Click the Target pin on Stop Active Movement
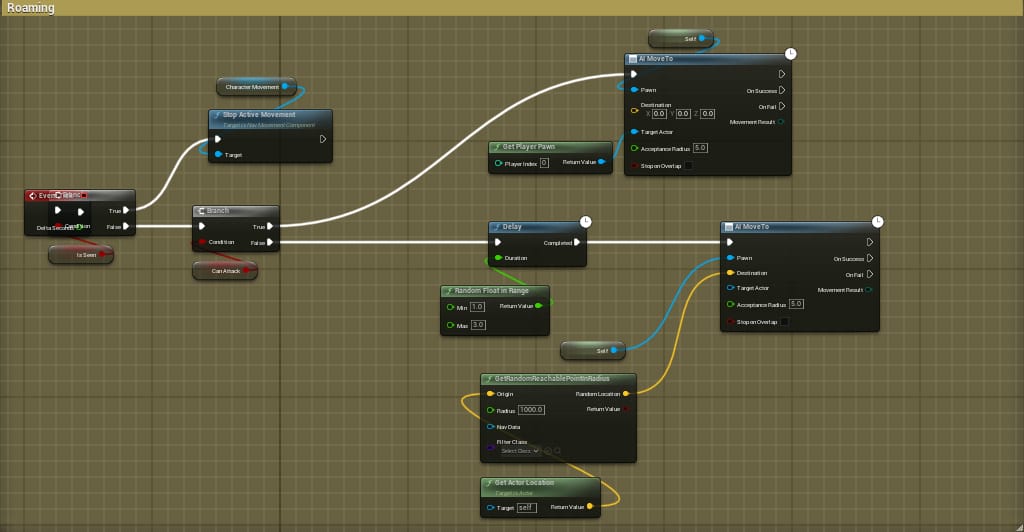This screenshot has width=1024, height=532. (x=218, y=155)
